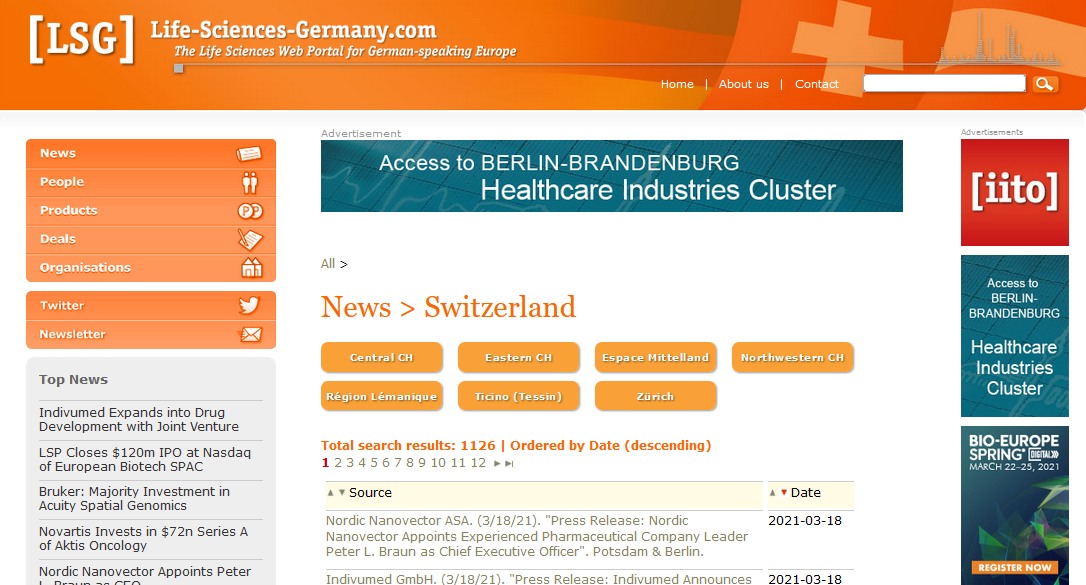
Task: Click the red [iito] advertisement
Action: (1015, 192)
